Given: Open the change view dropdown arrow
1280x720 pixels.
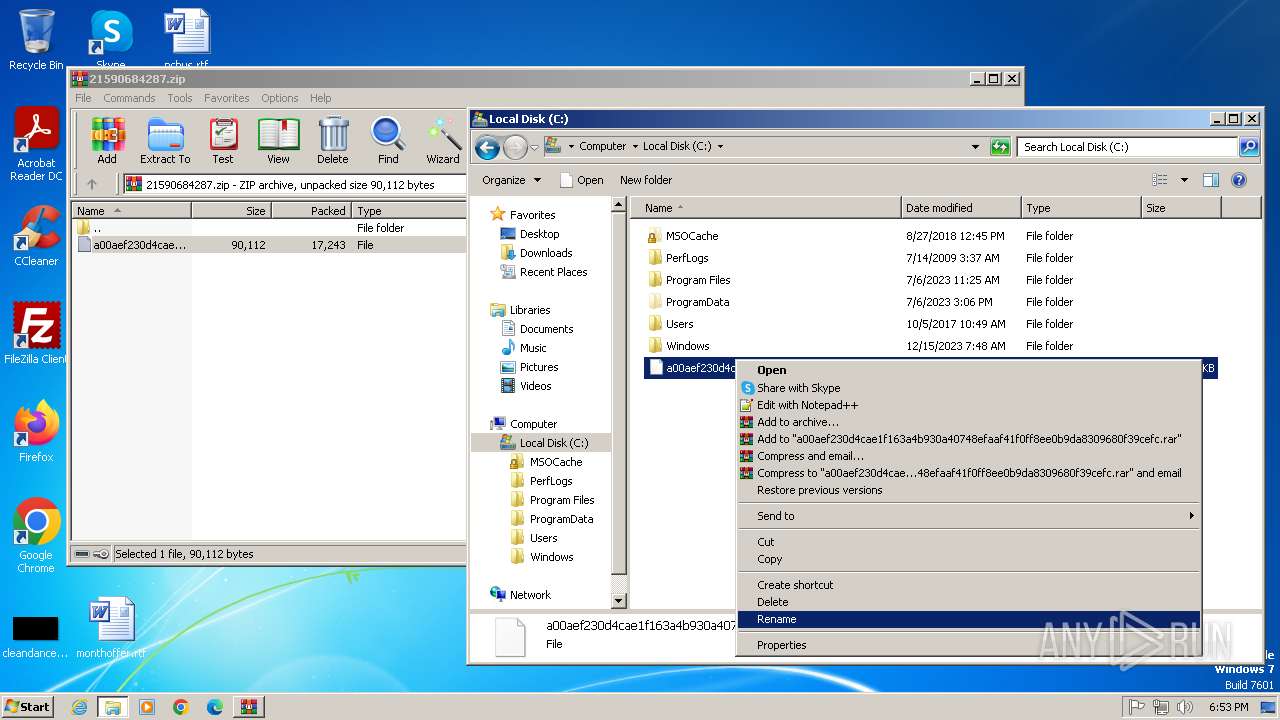Looking at the screenshot, I should tap(1184, 180).
